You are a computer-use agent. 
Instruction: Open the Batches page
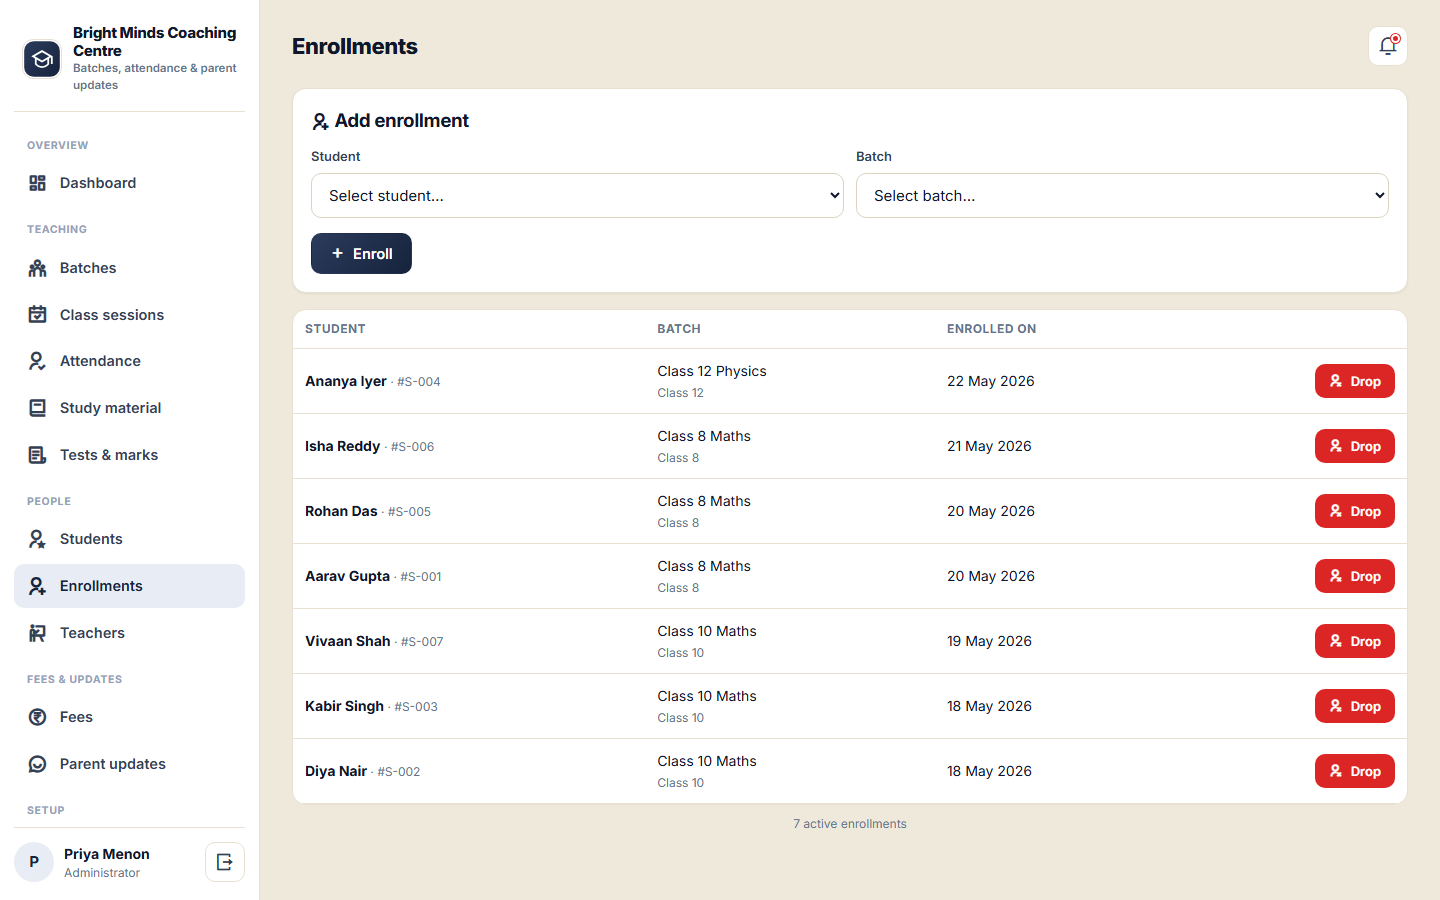pyautogui.click(x=129, y=268)
